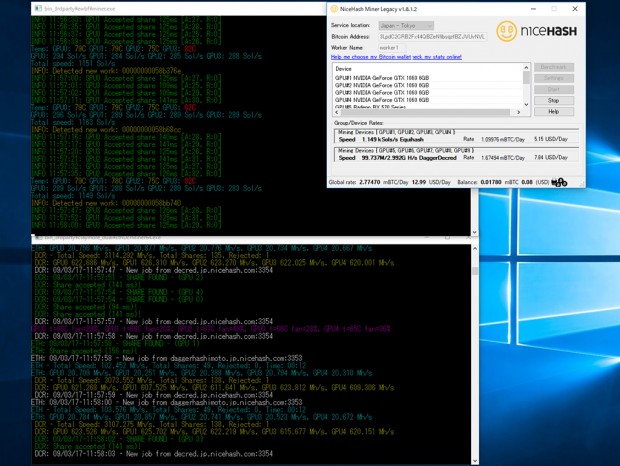Click the greyed Start button in NiceHash Miner
Screen dimensions: 620x466
(x=554, y=89)
